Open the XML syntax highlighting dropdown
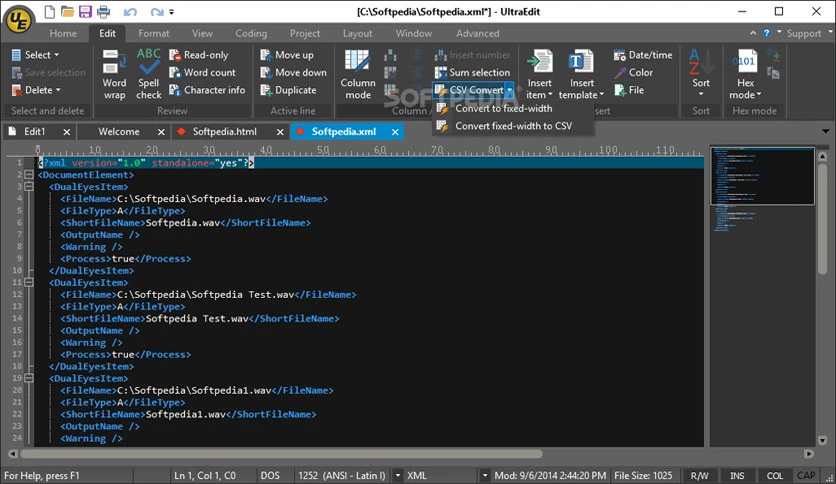The width and height of the screenshot is (836, 484). pyautogui.click(x=485, y=475)
